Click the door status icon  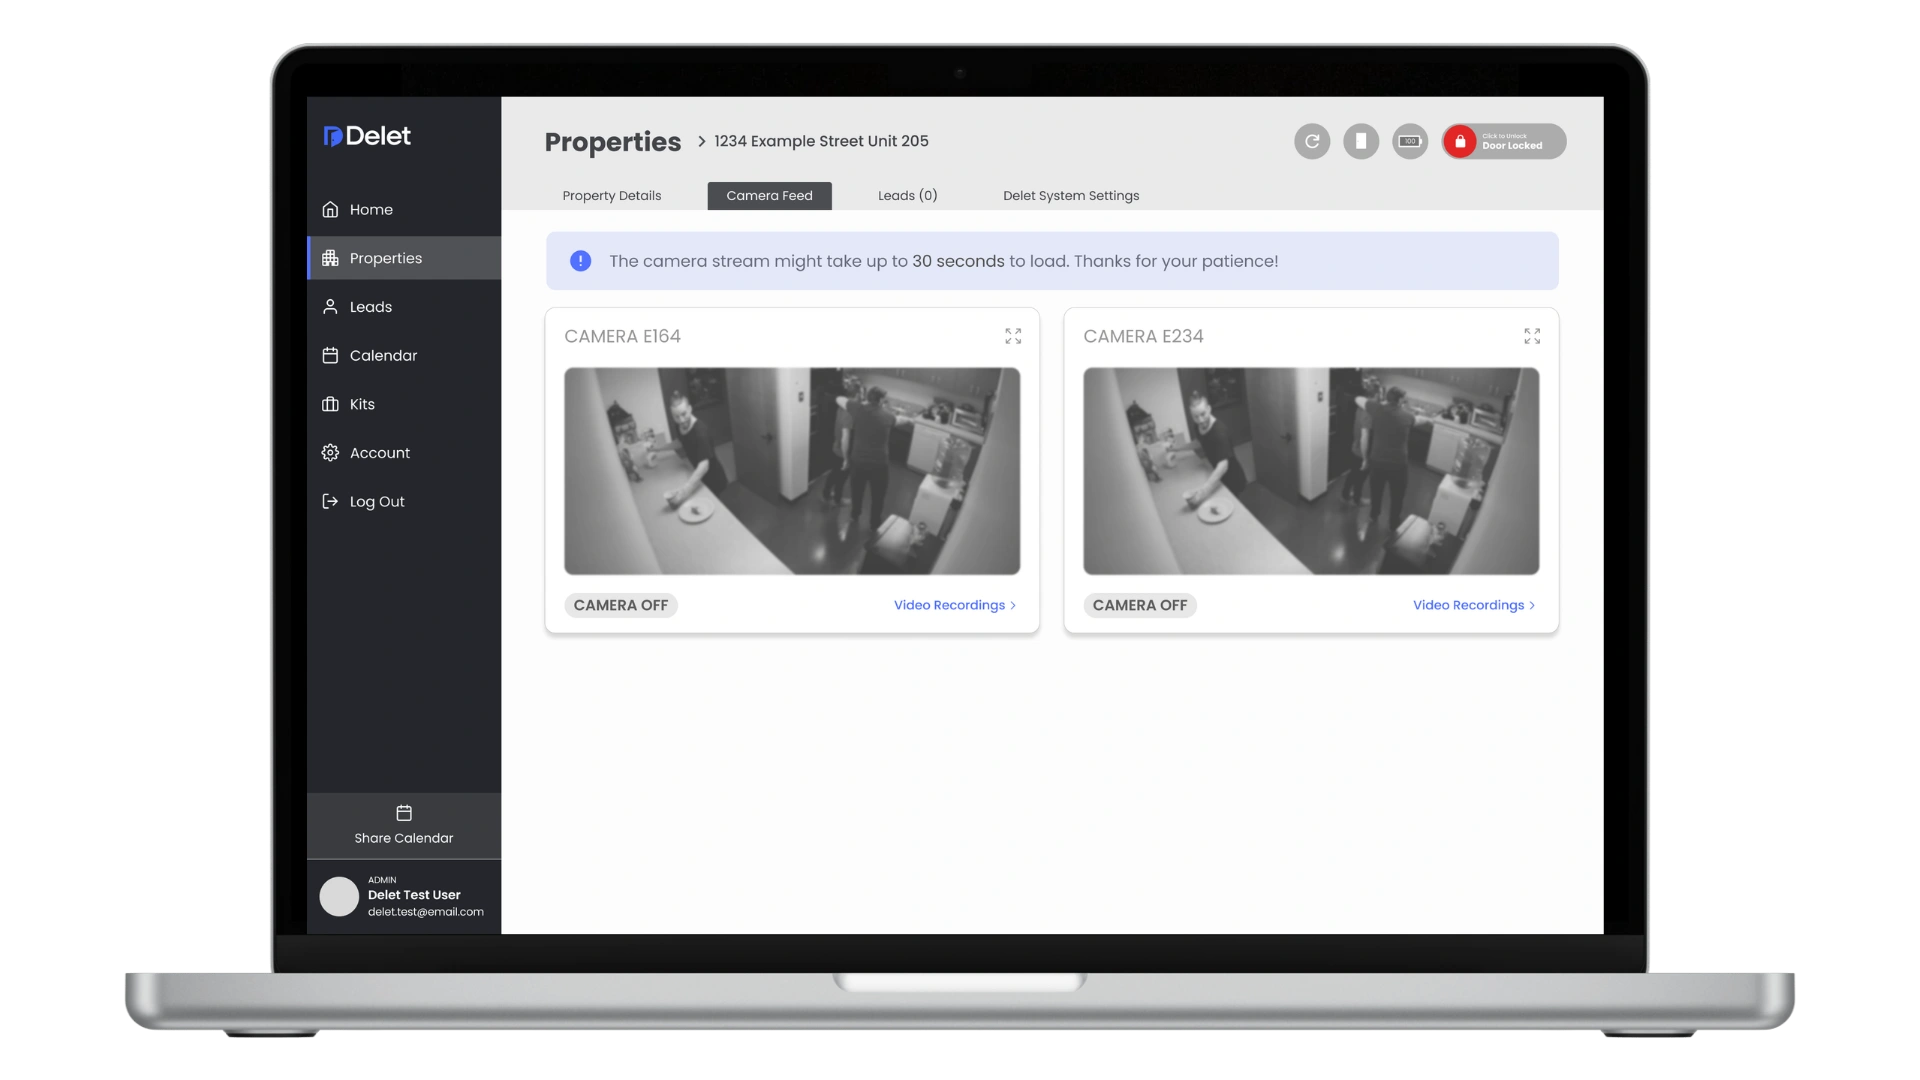(x=1361, y=141)
